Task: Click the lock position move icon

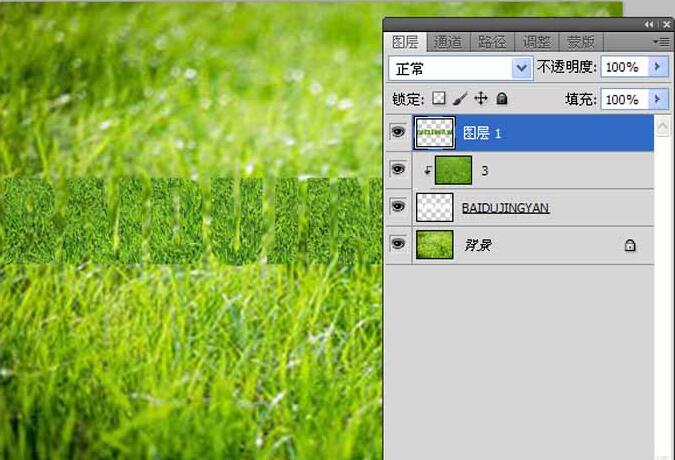Action: tap(480, 99)
